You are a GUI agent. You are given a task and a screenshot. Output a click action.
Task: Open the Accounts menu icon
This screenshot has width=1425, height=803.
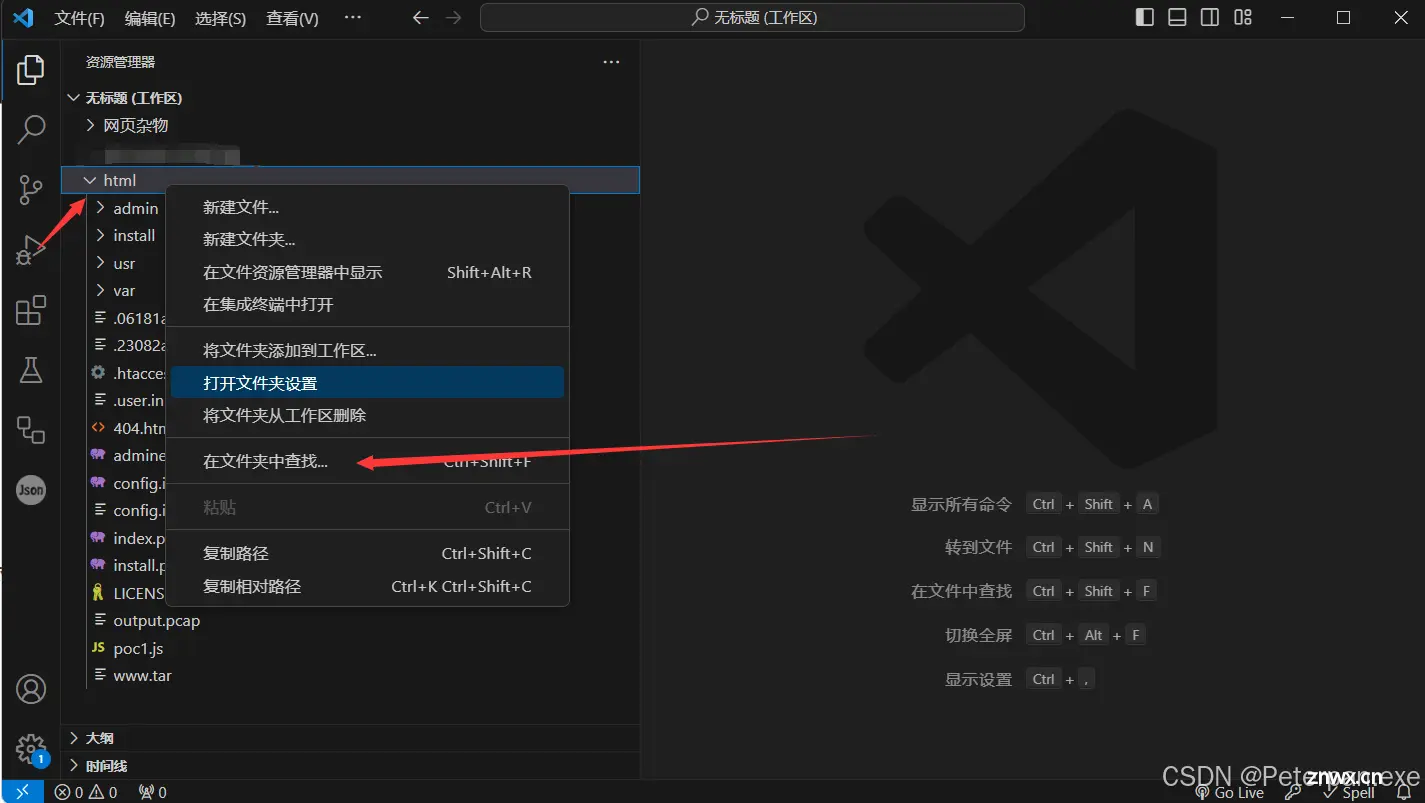point(31,689)
